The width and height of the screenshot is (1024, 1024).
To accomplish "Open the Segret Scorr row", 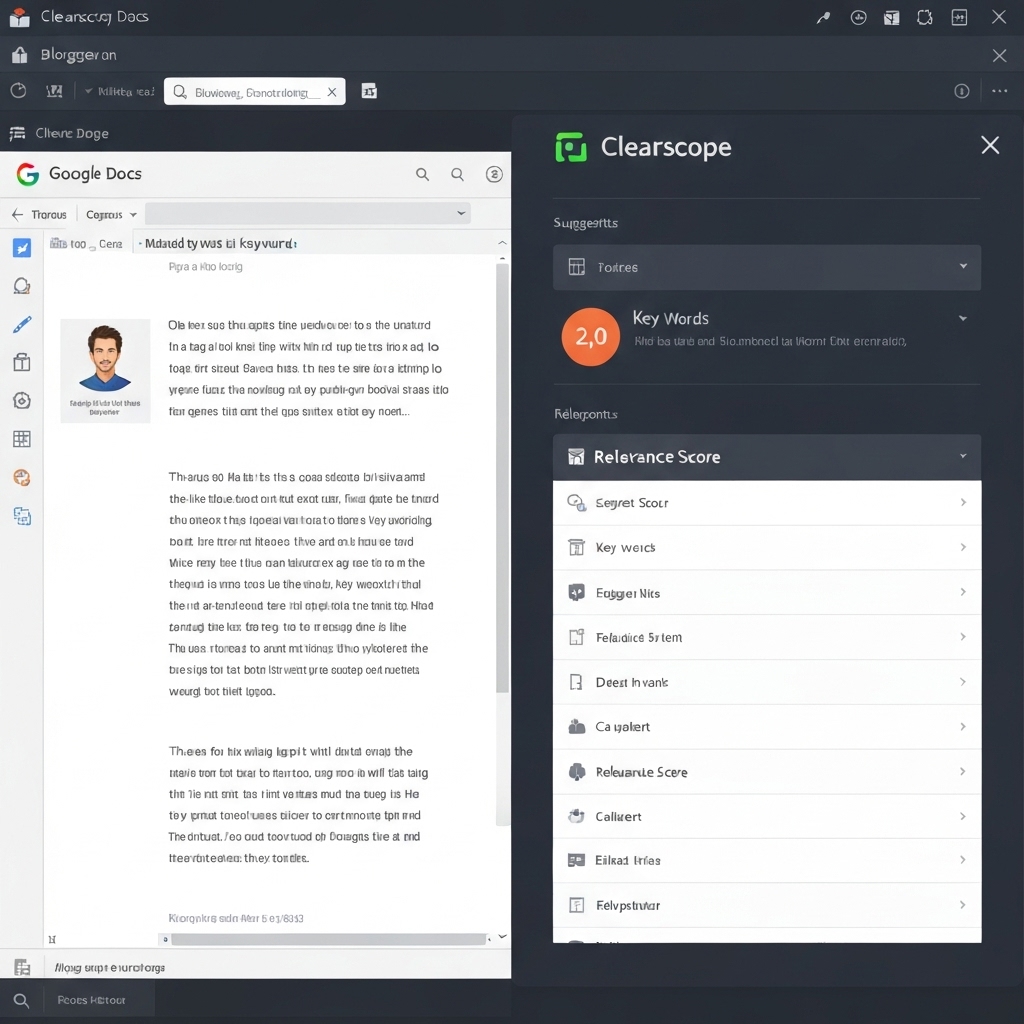I will (x=767, y=503).
